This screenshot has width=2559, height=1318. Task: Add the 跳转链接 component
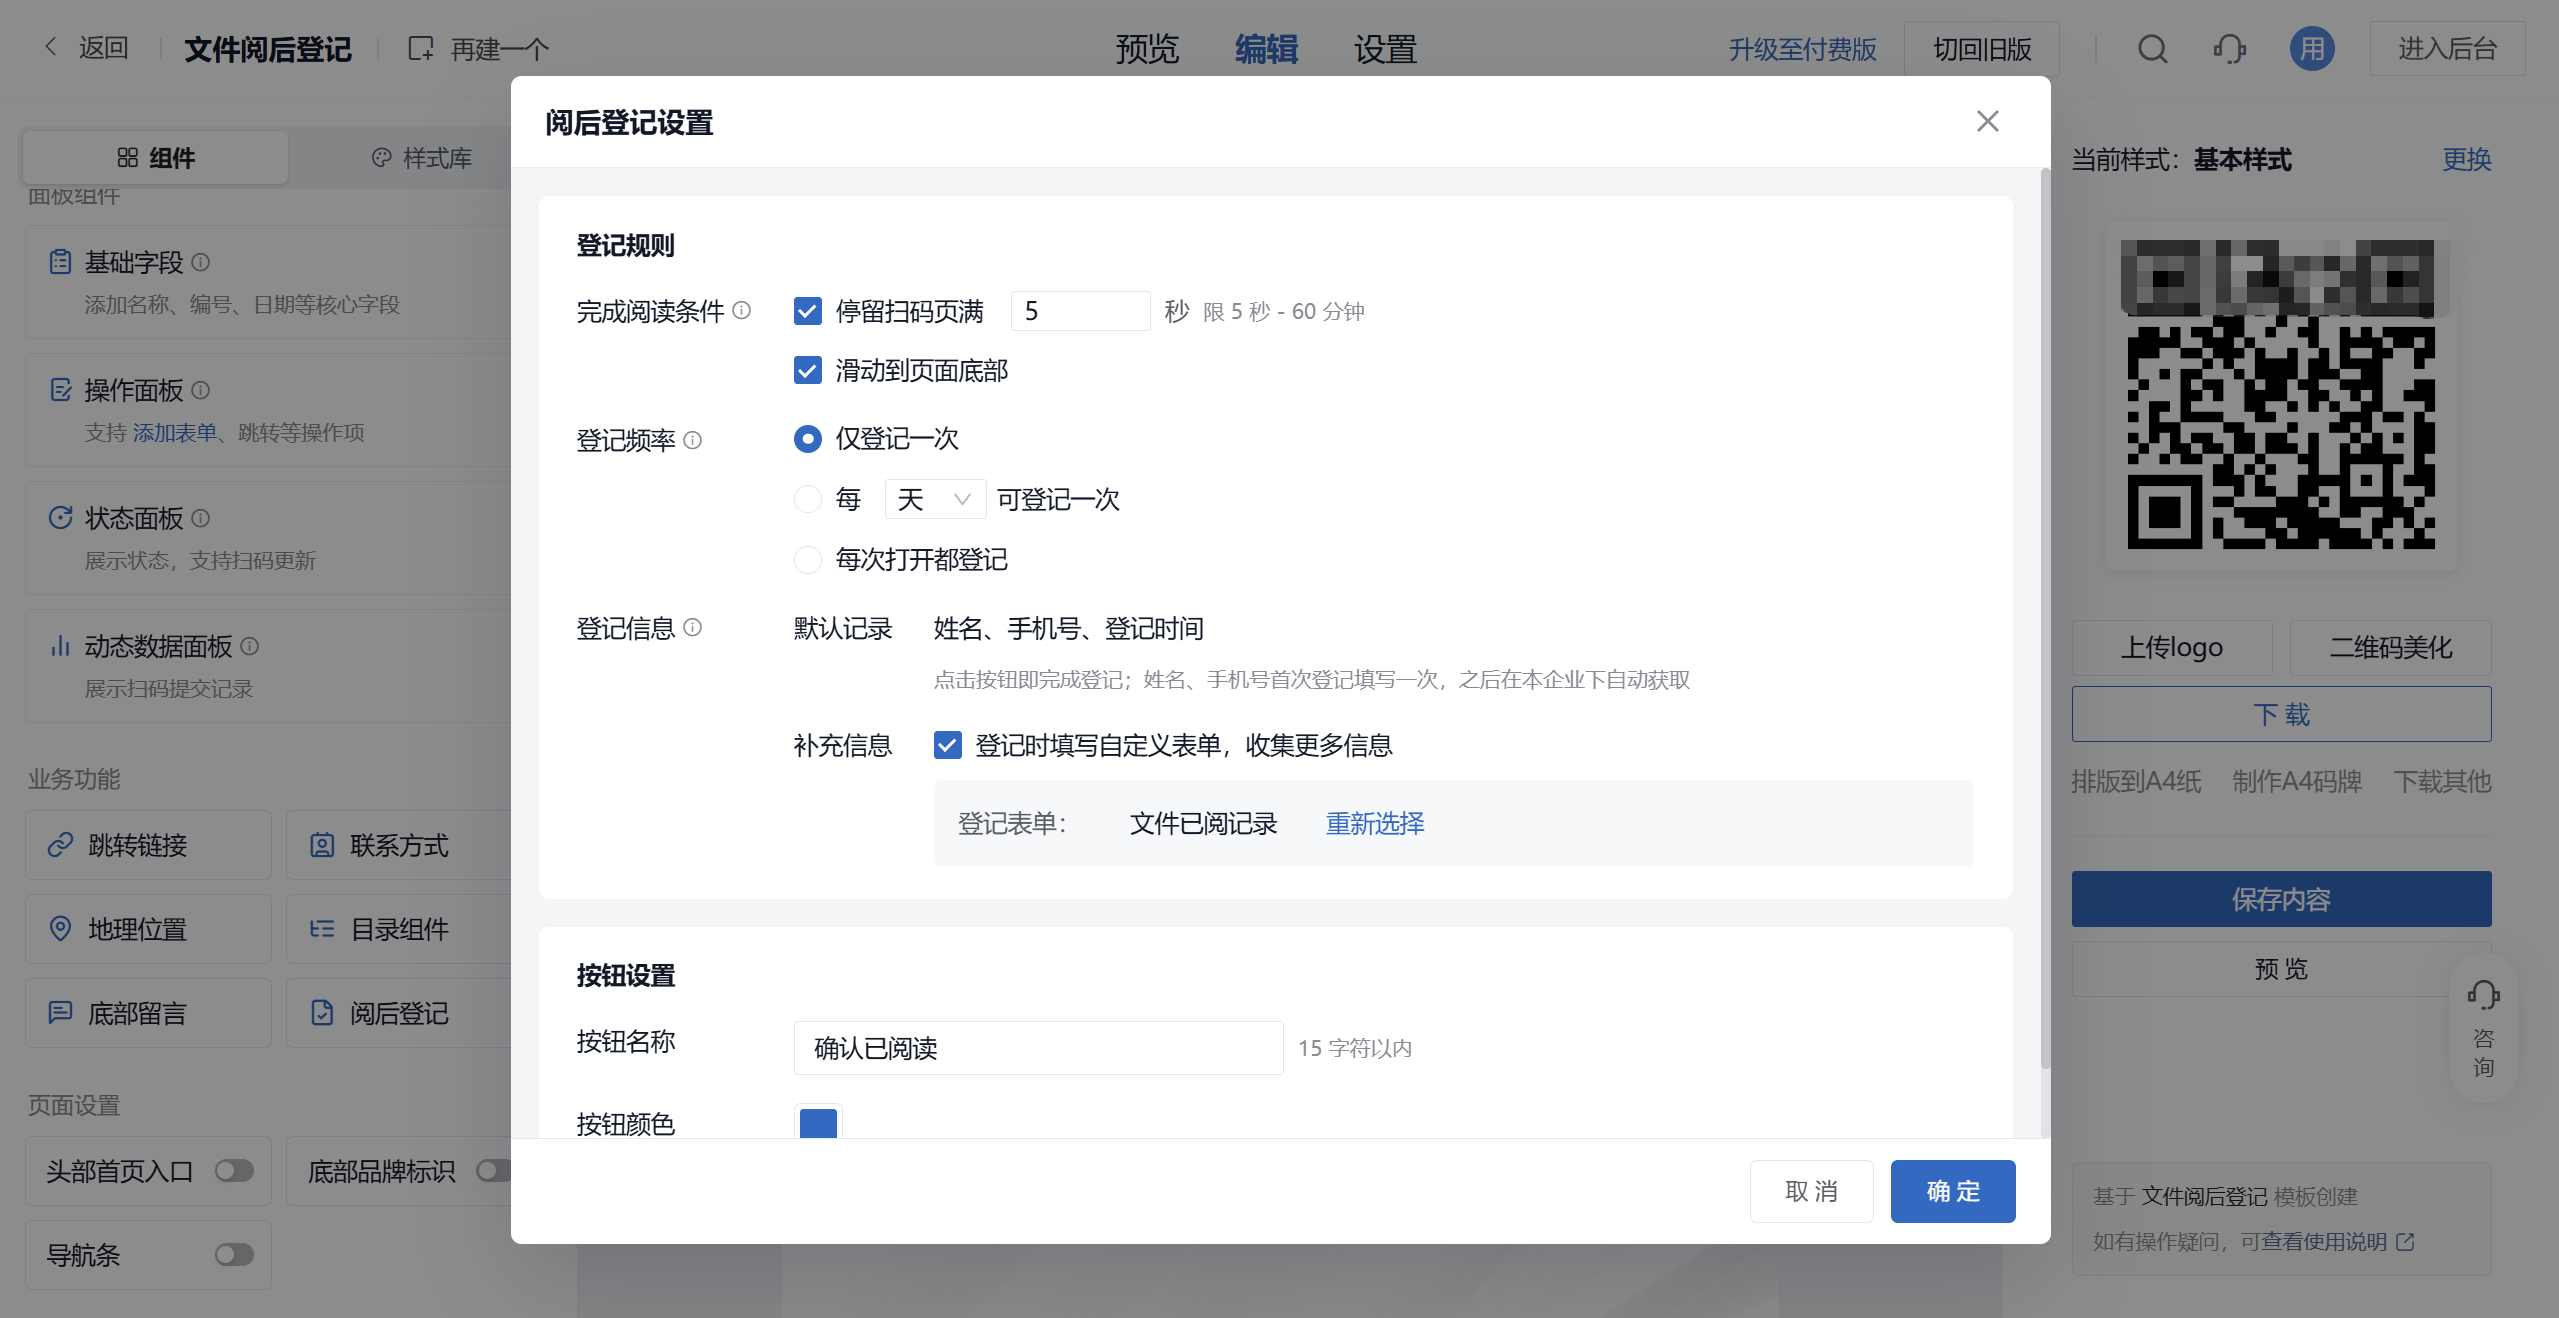[x=148, y=845]
